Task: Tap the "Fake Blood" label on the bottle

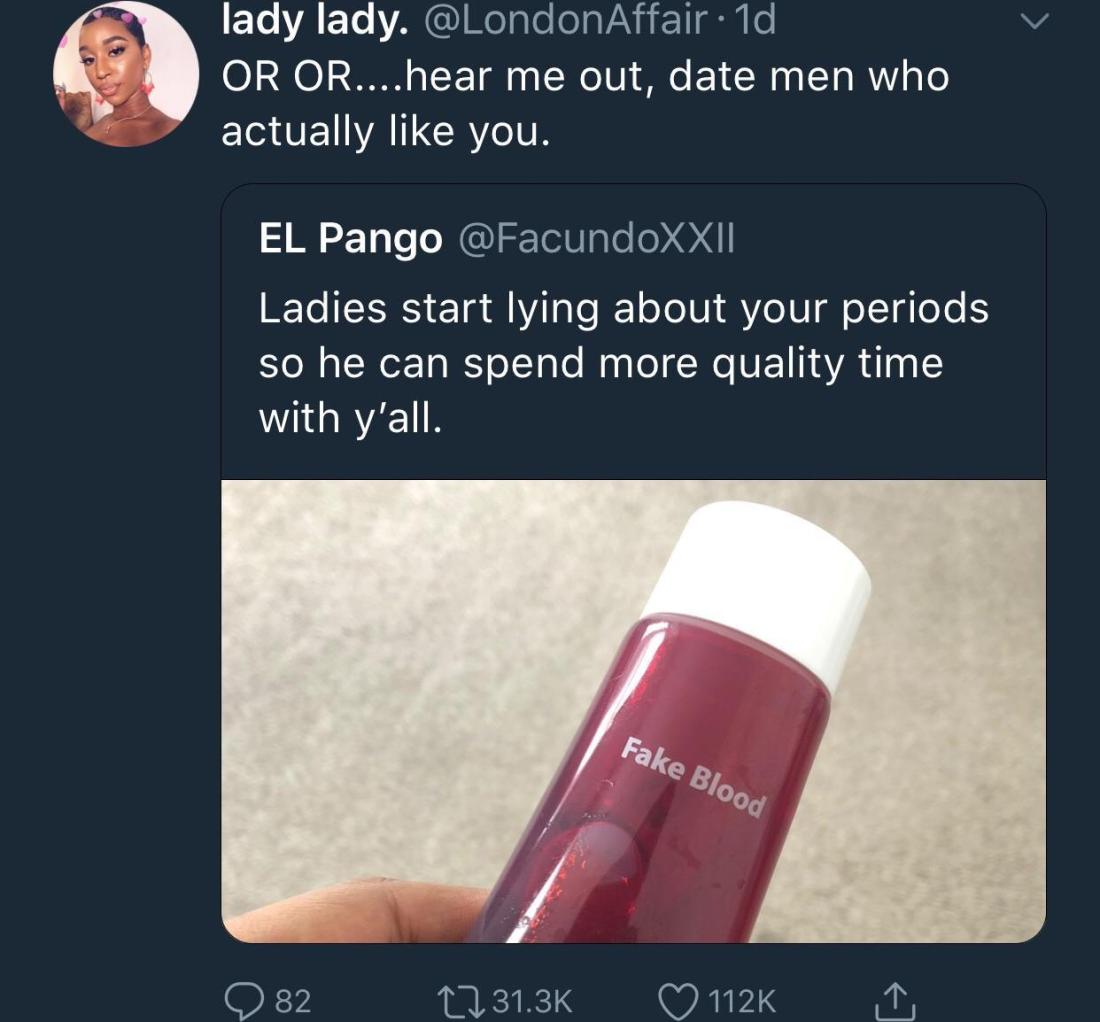Action: coord(694,777)
